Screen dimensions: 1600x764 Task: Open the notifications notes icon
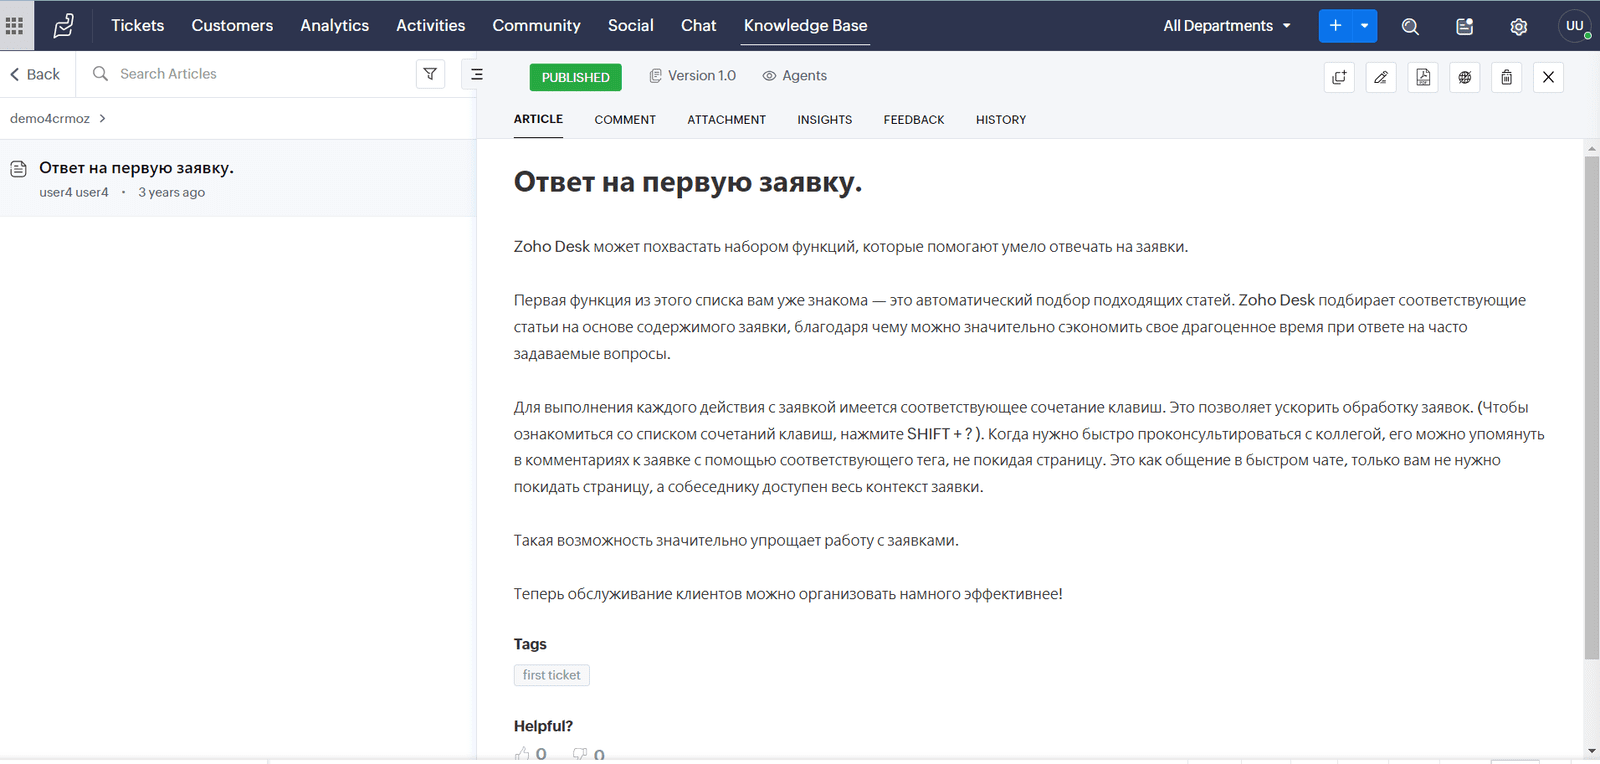coord(1464,26)
